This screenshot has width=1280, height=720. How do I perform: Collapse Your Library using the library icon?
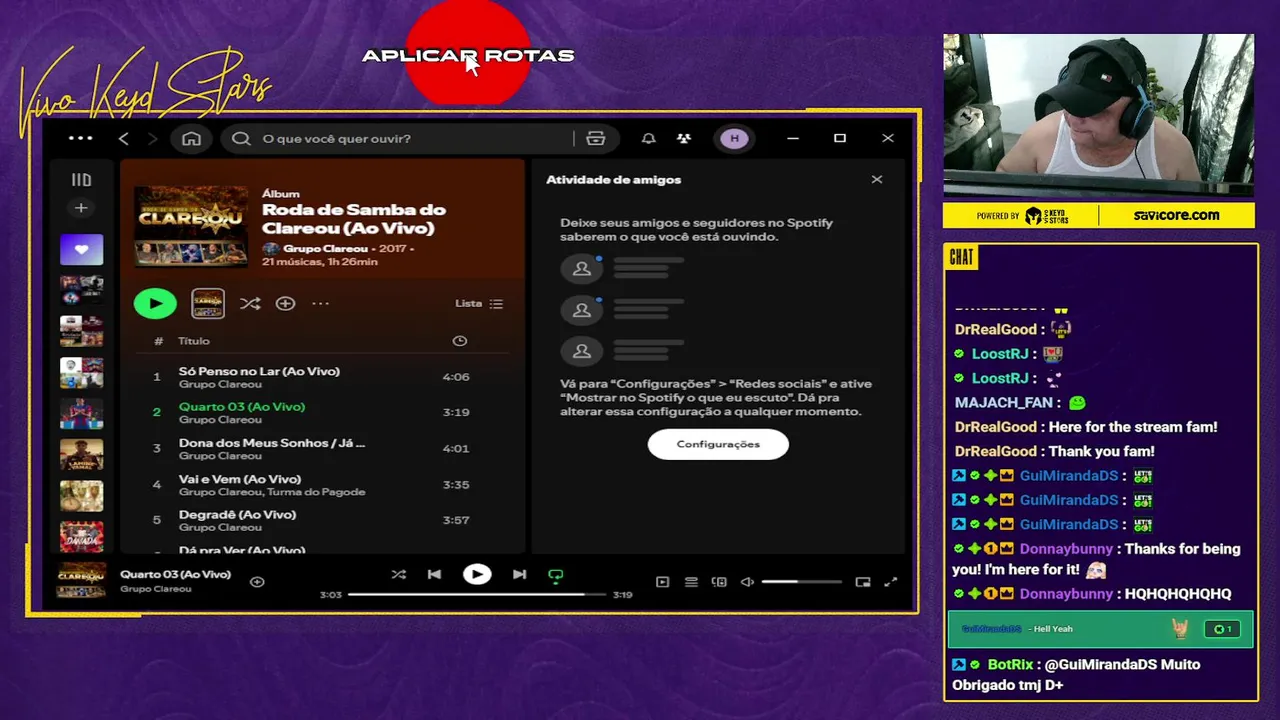81,180
